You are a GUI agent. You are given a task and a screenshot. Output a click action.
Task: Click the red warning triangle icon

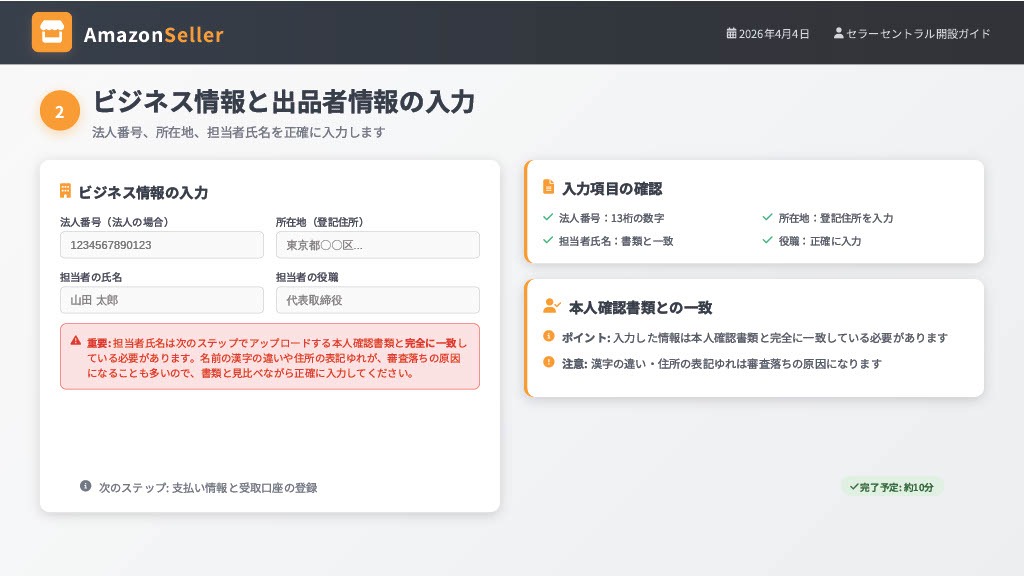(76, 340)
